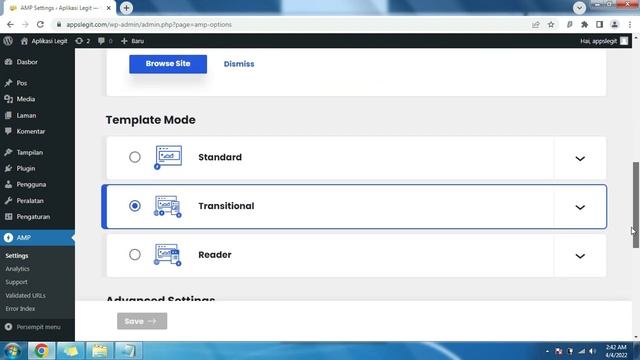Select the Standard radio button

[135, 157]
